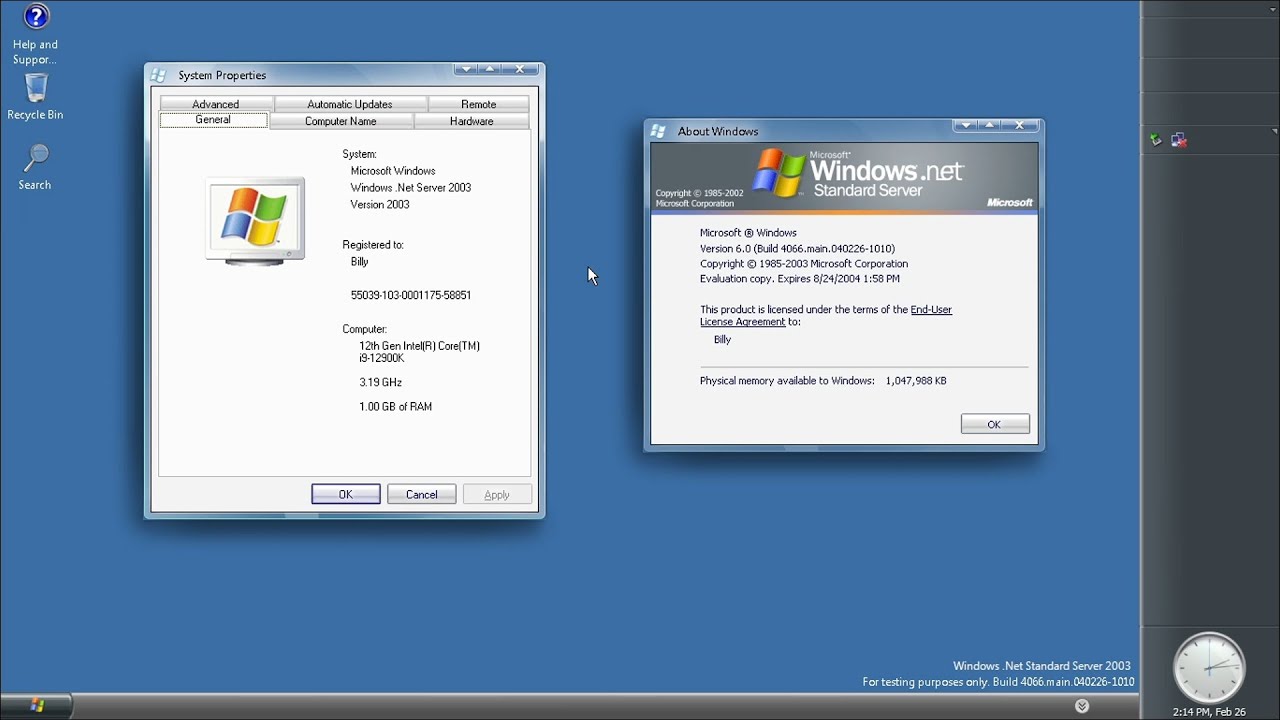Click the '12th Gen Intel(R) Core(TM)' processor text
The width and height of the screenshot is (1280, 720).
[420, 346]
